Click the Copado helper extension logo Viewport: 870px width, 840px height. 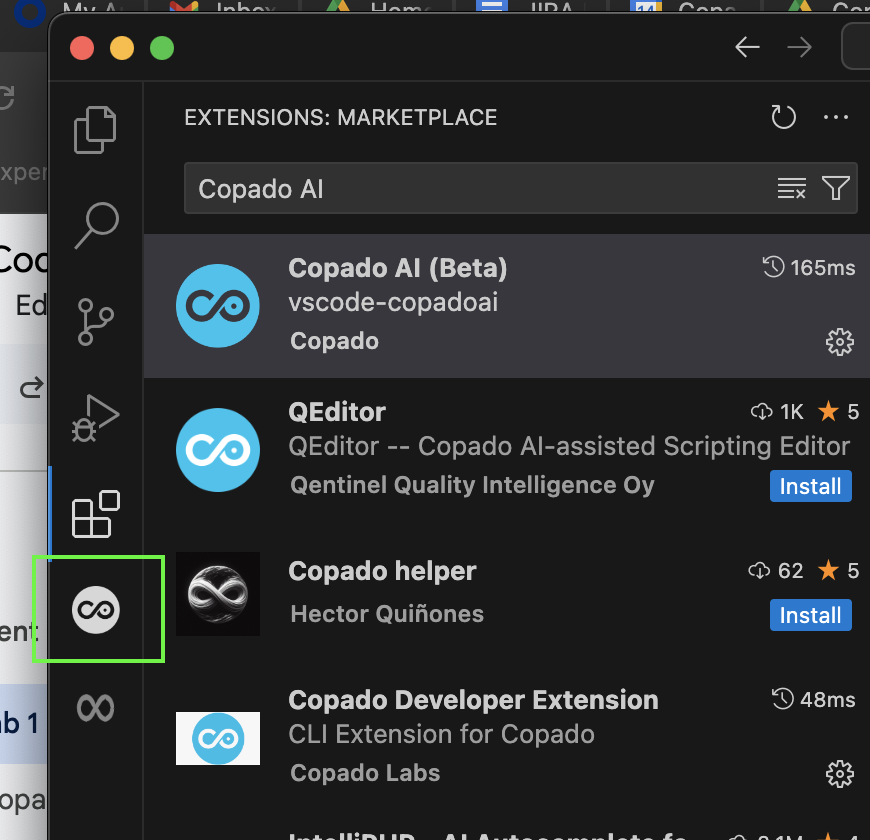click(x=218, y=594)
